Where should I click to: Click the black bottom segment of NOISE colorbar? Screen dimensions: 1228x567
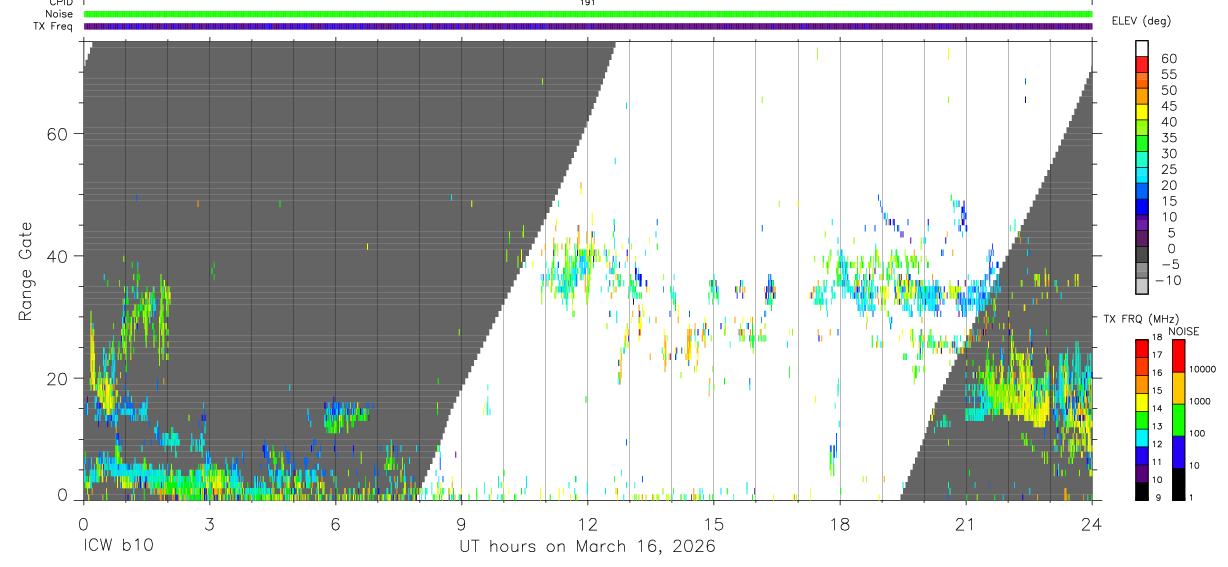pos(1177,484)
